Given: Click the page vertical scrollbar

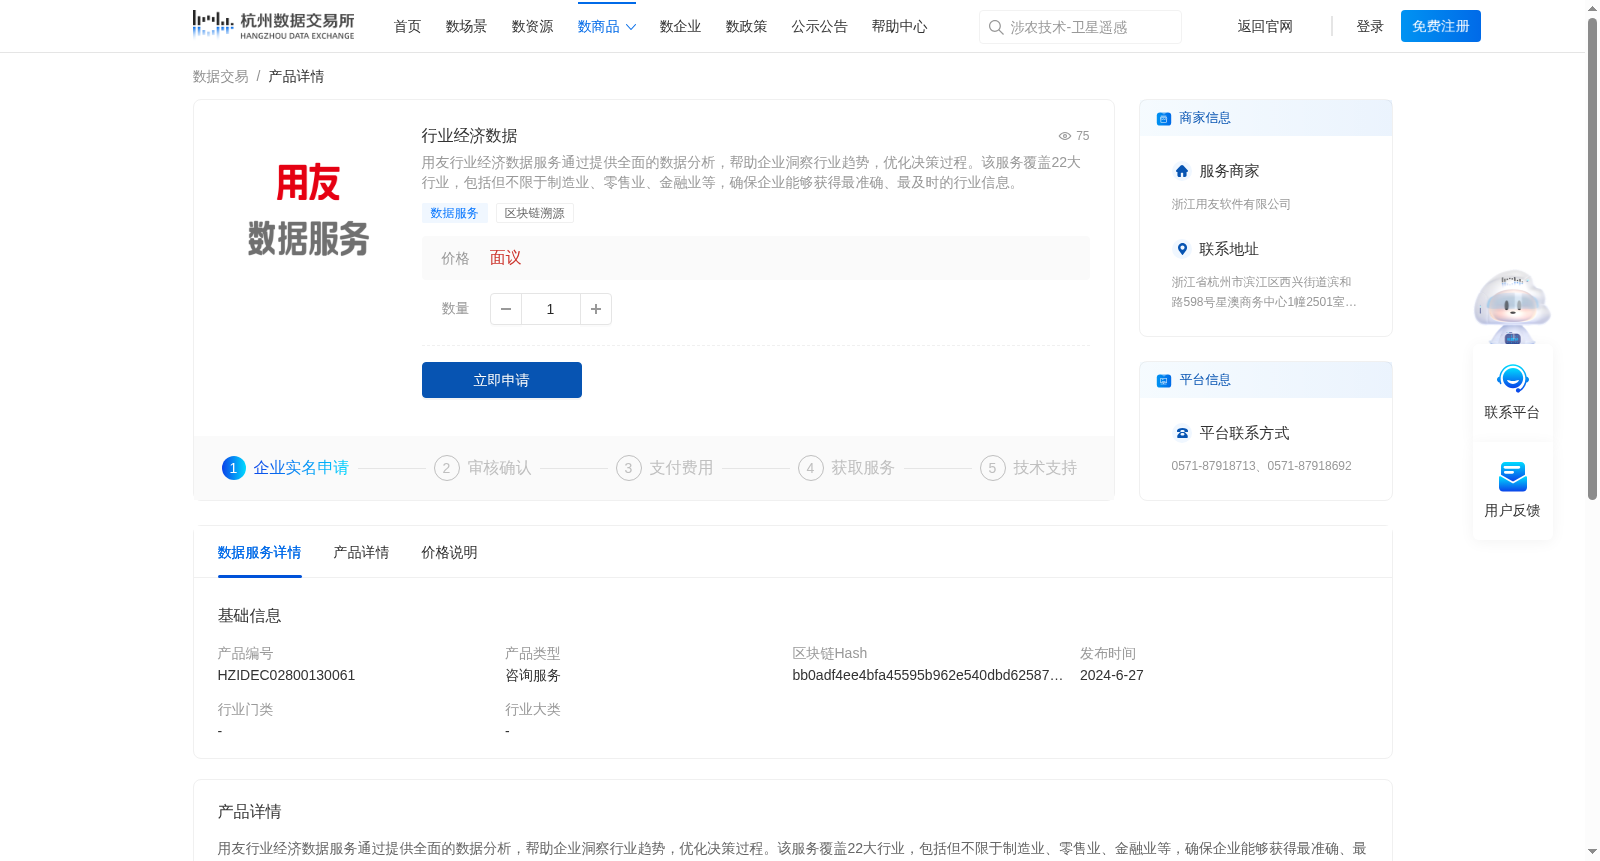Looking at the screenshot, I should click(1592, 258).
